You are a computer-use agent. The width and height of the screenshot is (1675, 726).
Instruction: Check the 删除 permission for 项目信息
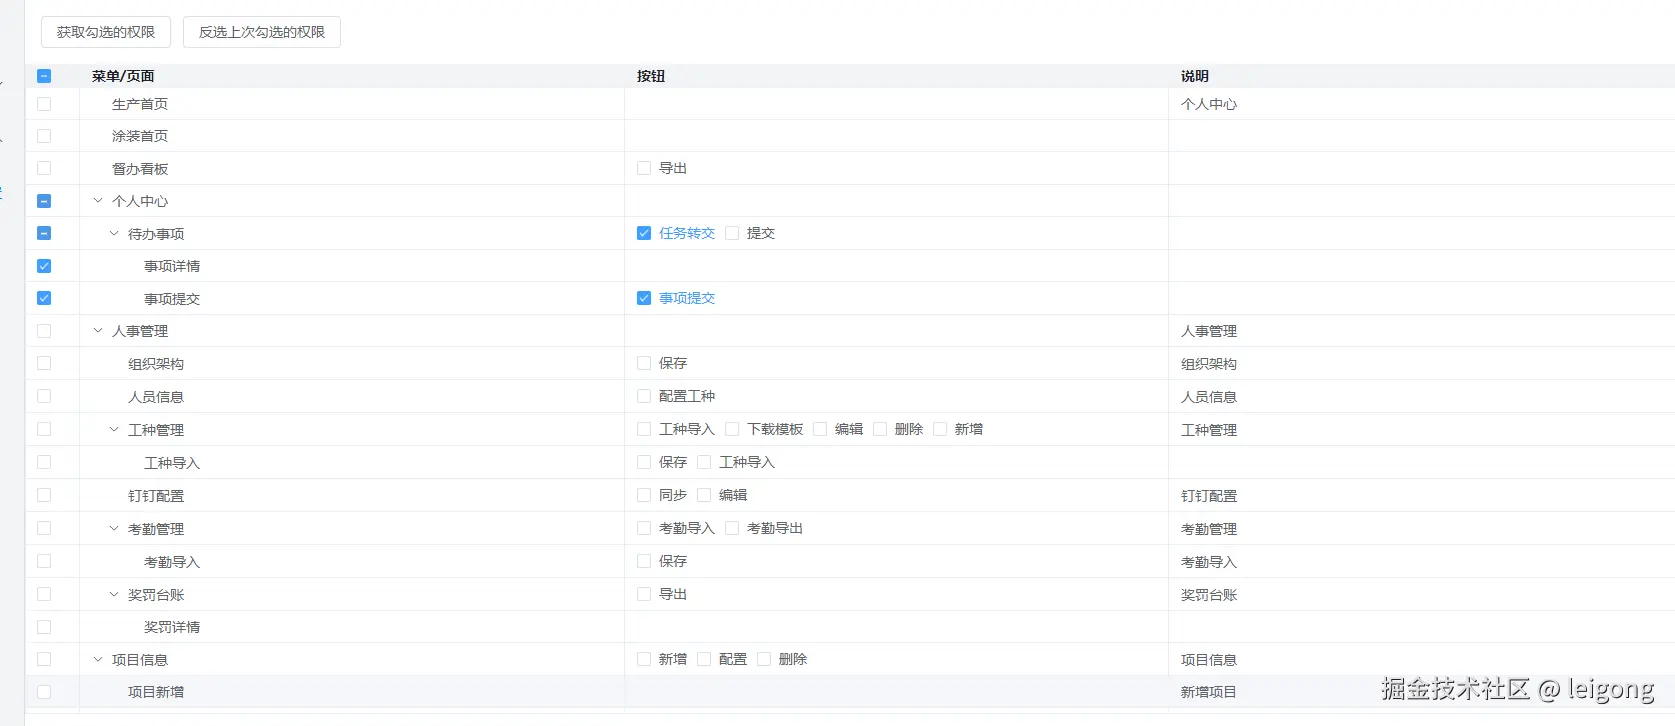coord(764,659)
